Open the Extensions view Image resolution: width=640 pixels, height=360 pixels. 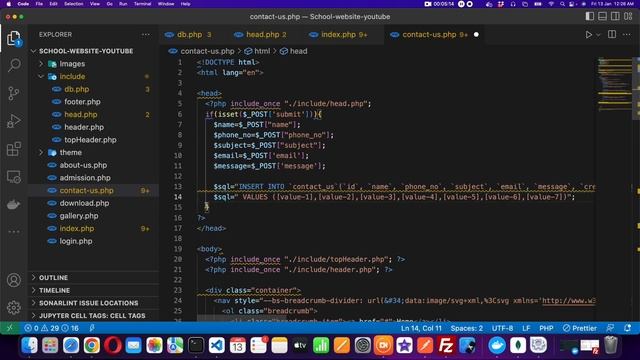13,149
